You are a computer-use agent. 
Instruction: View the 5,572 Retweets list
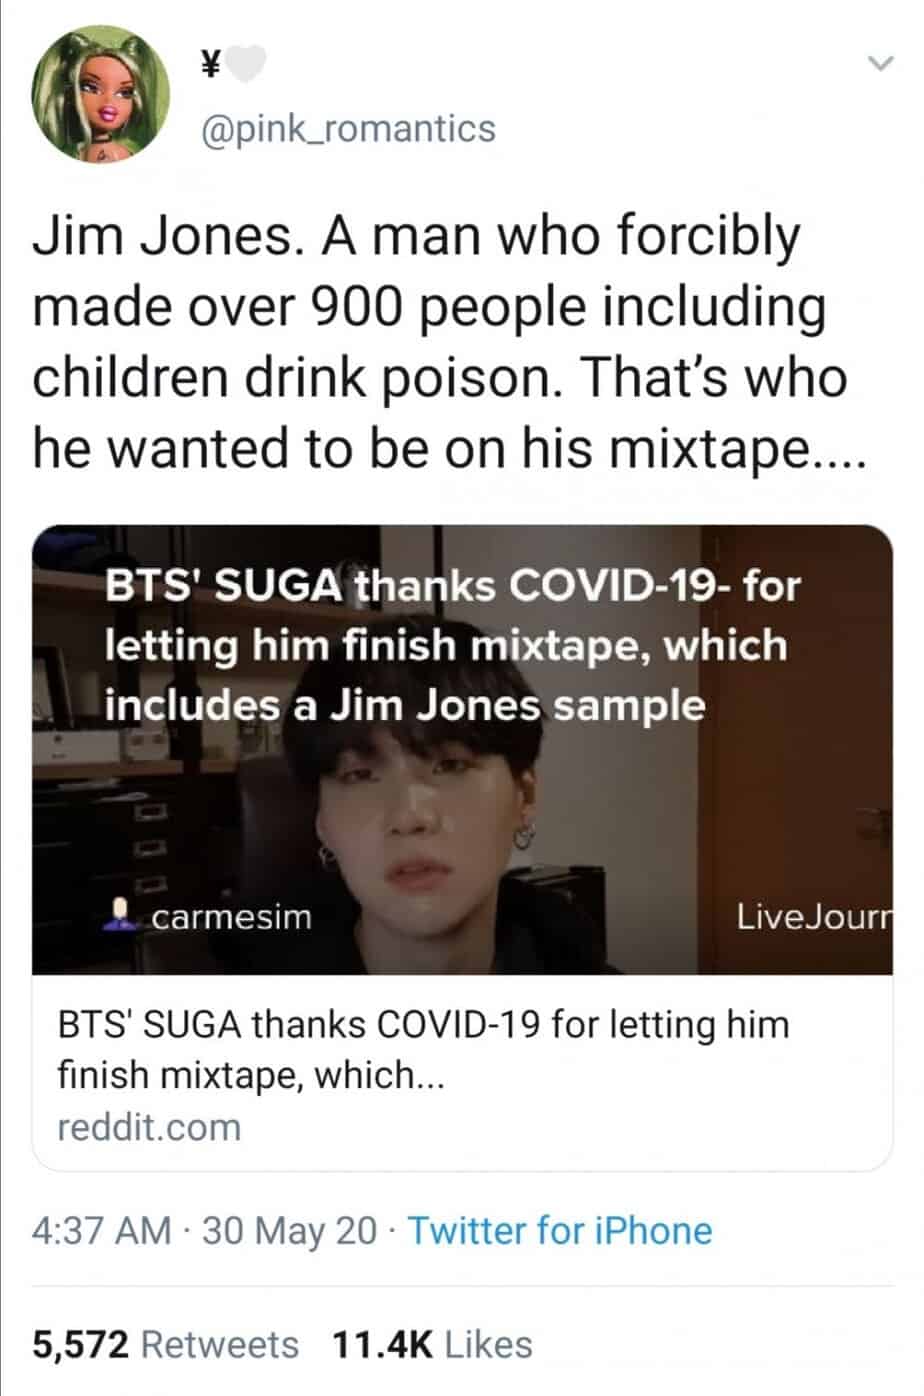pos(166,1344)
